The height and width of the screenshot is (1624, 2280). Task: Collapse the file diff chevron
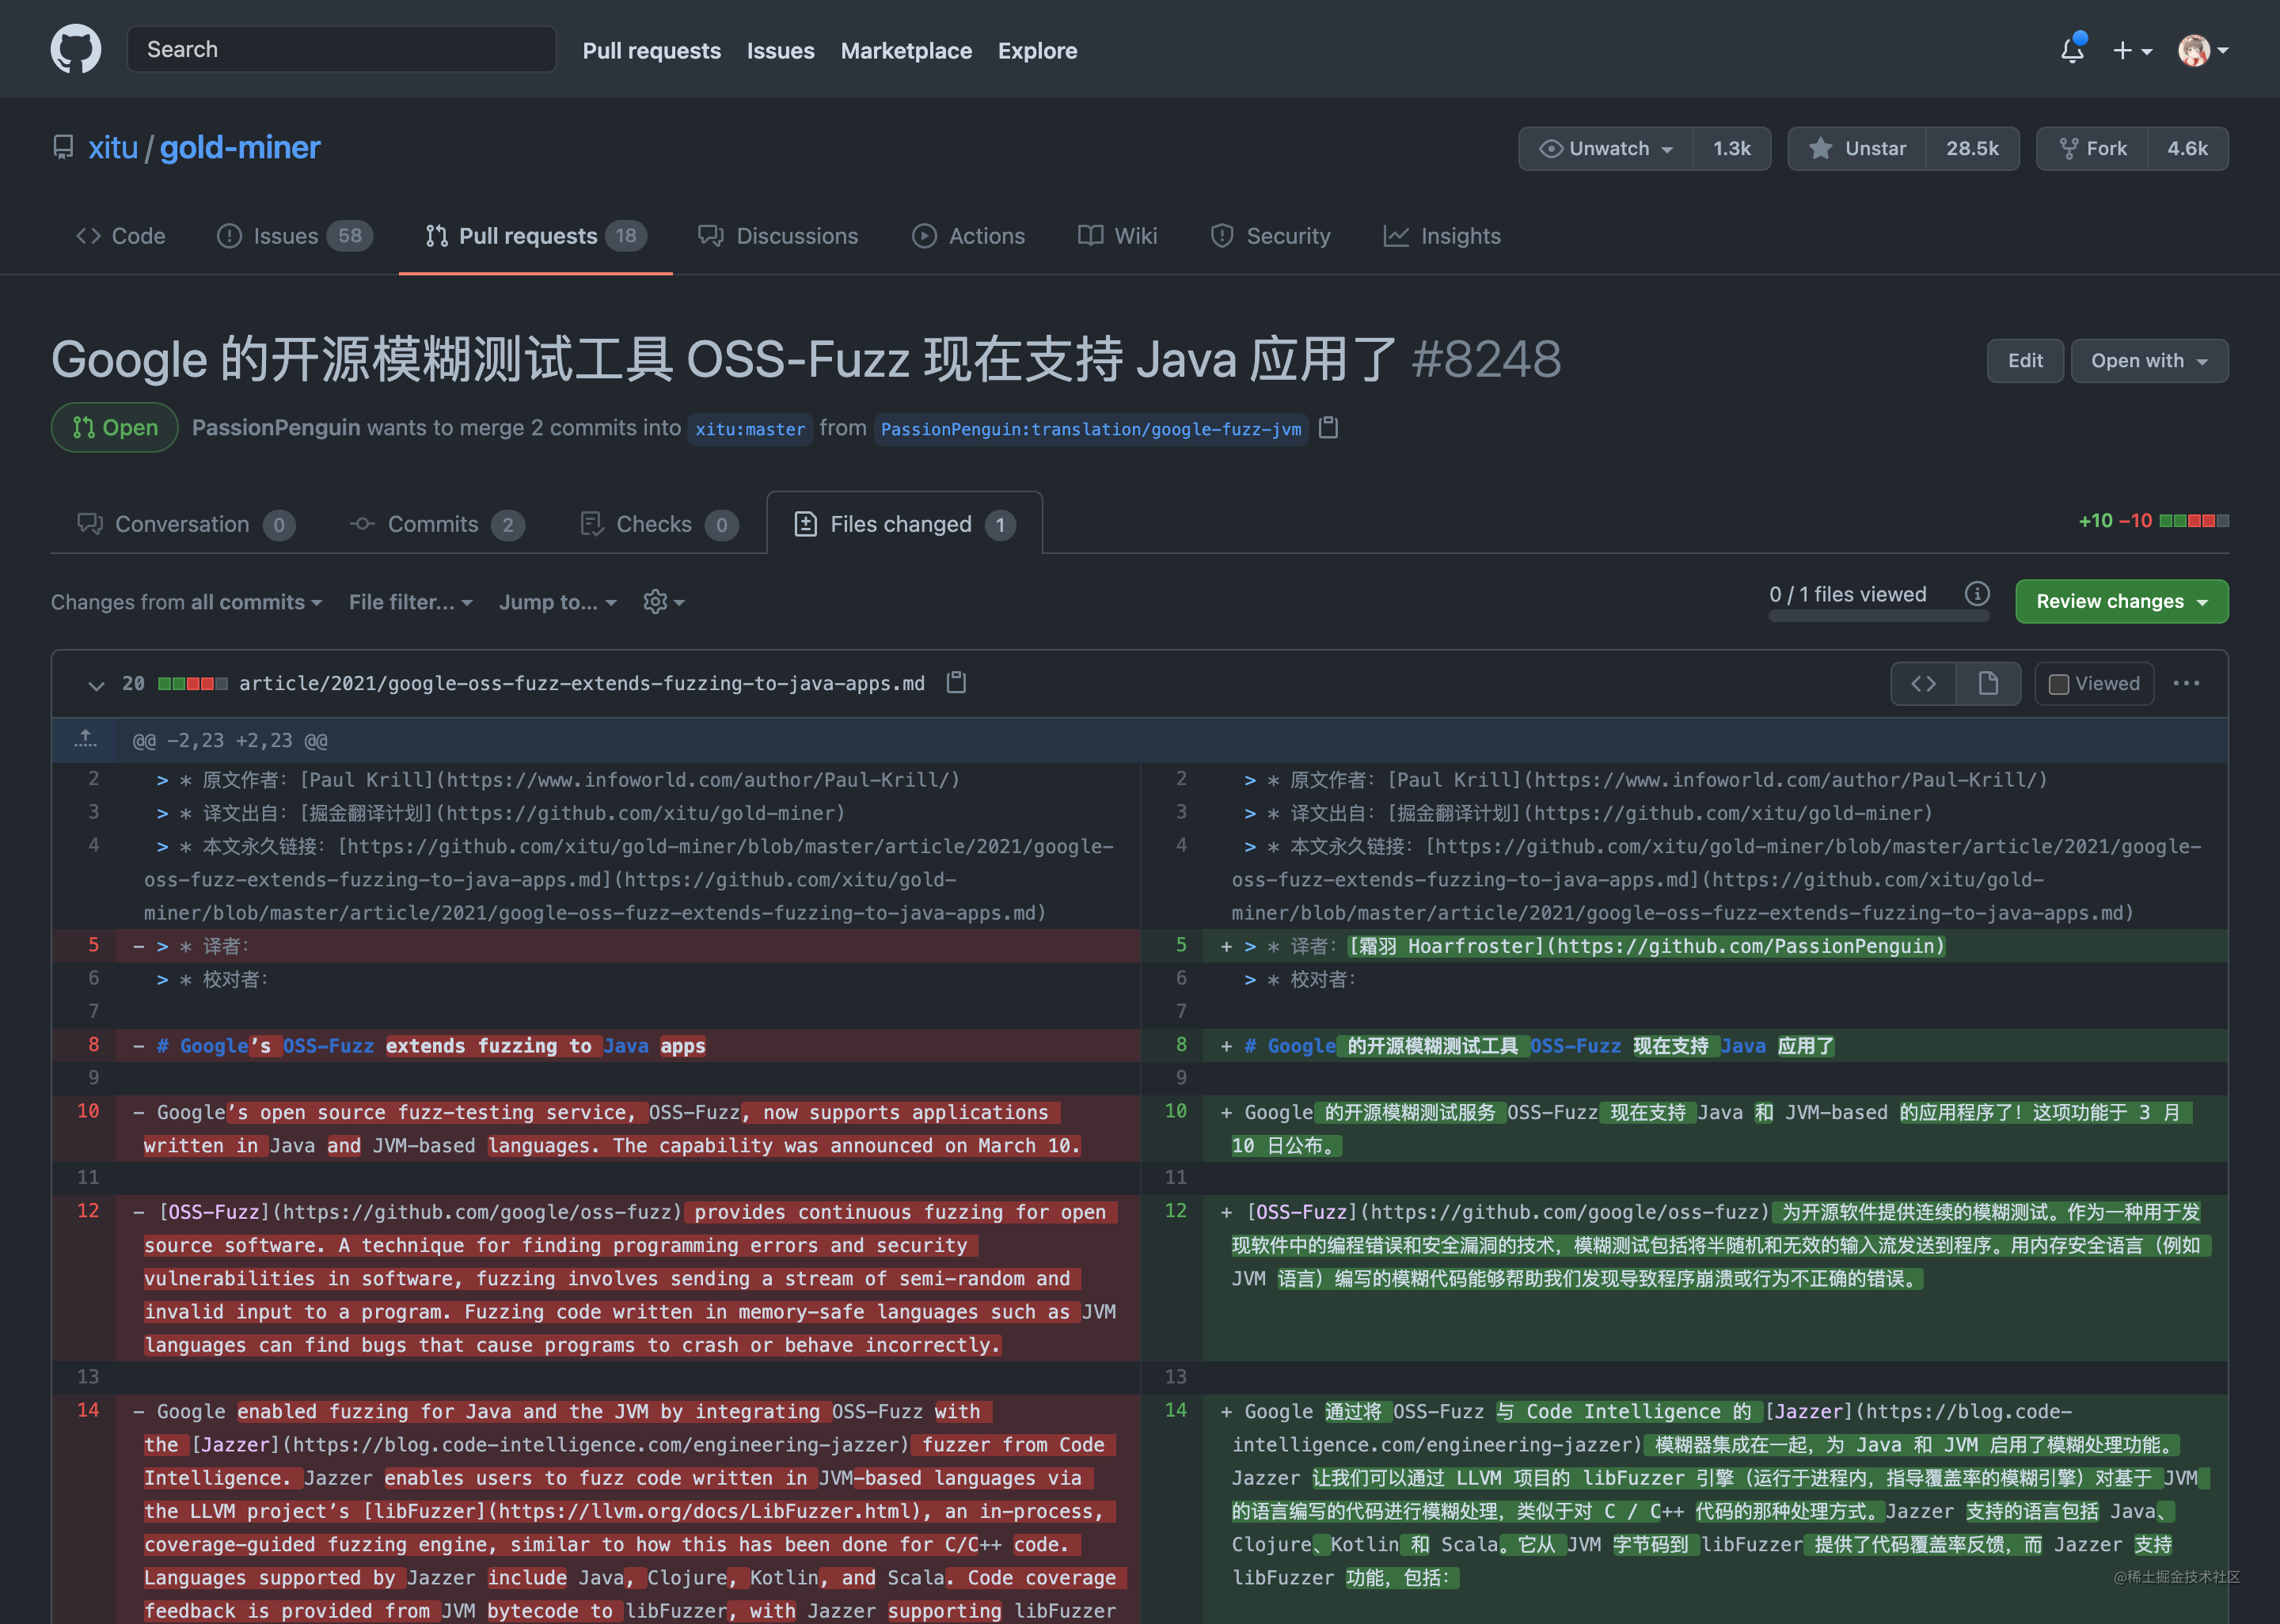[96, 685]
